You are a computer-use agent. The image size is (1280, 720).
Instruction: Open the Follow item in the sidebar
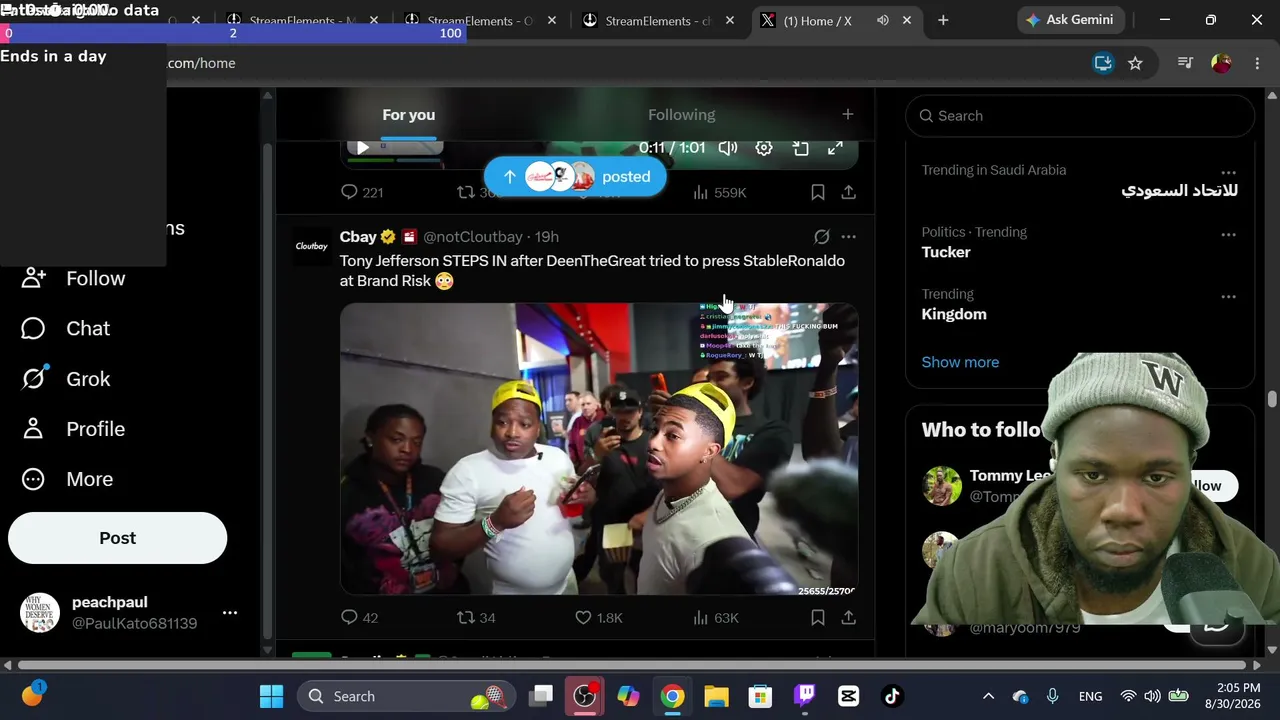(x=73, y=279)
